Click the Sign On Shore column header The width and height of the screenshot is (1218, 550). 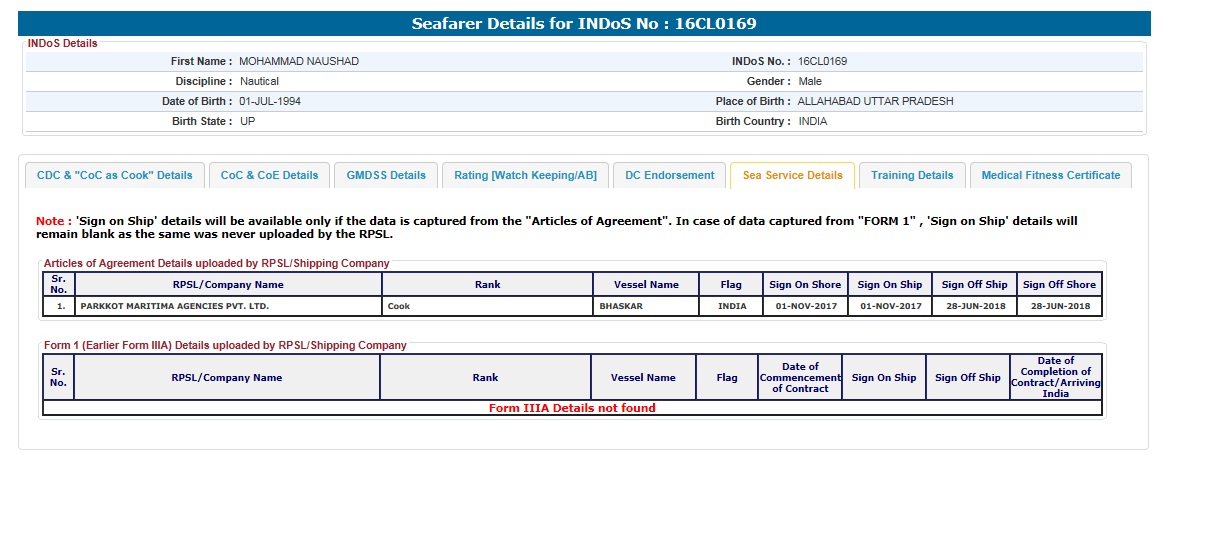[x=805, y=285]
